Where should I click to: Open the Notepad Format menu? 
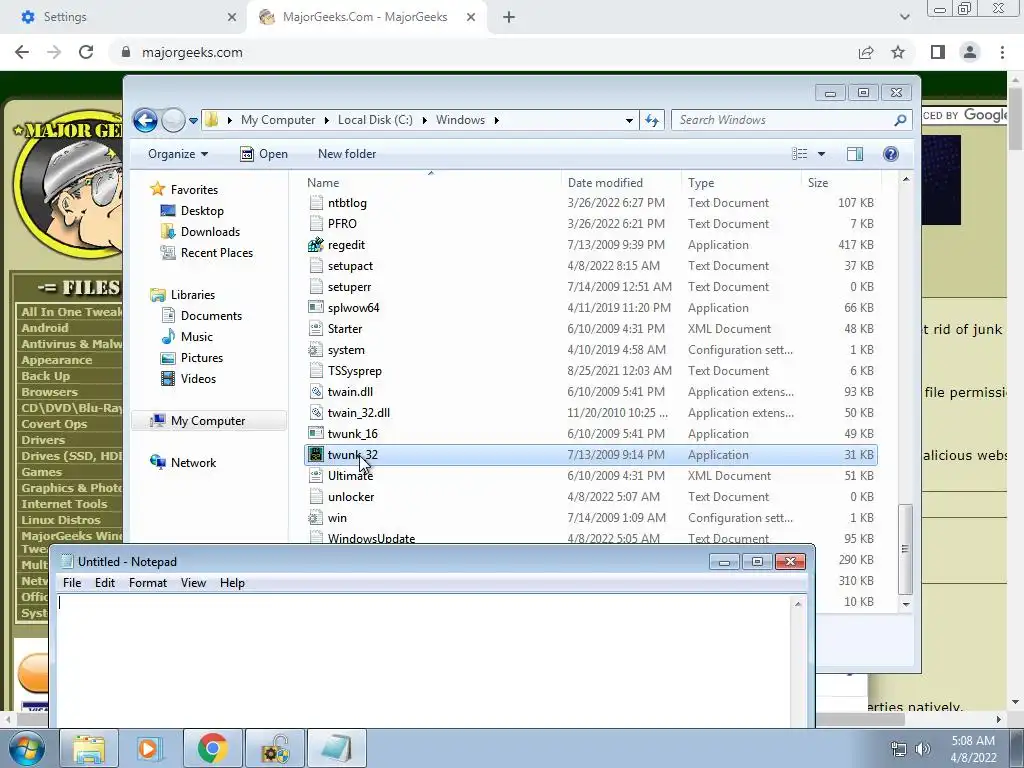point(148,583)
